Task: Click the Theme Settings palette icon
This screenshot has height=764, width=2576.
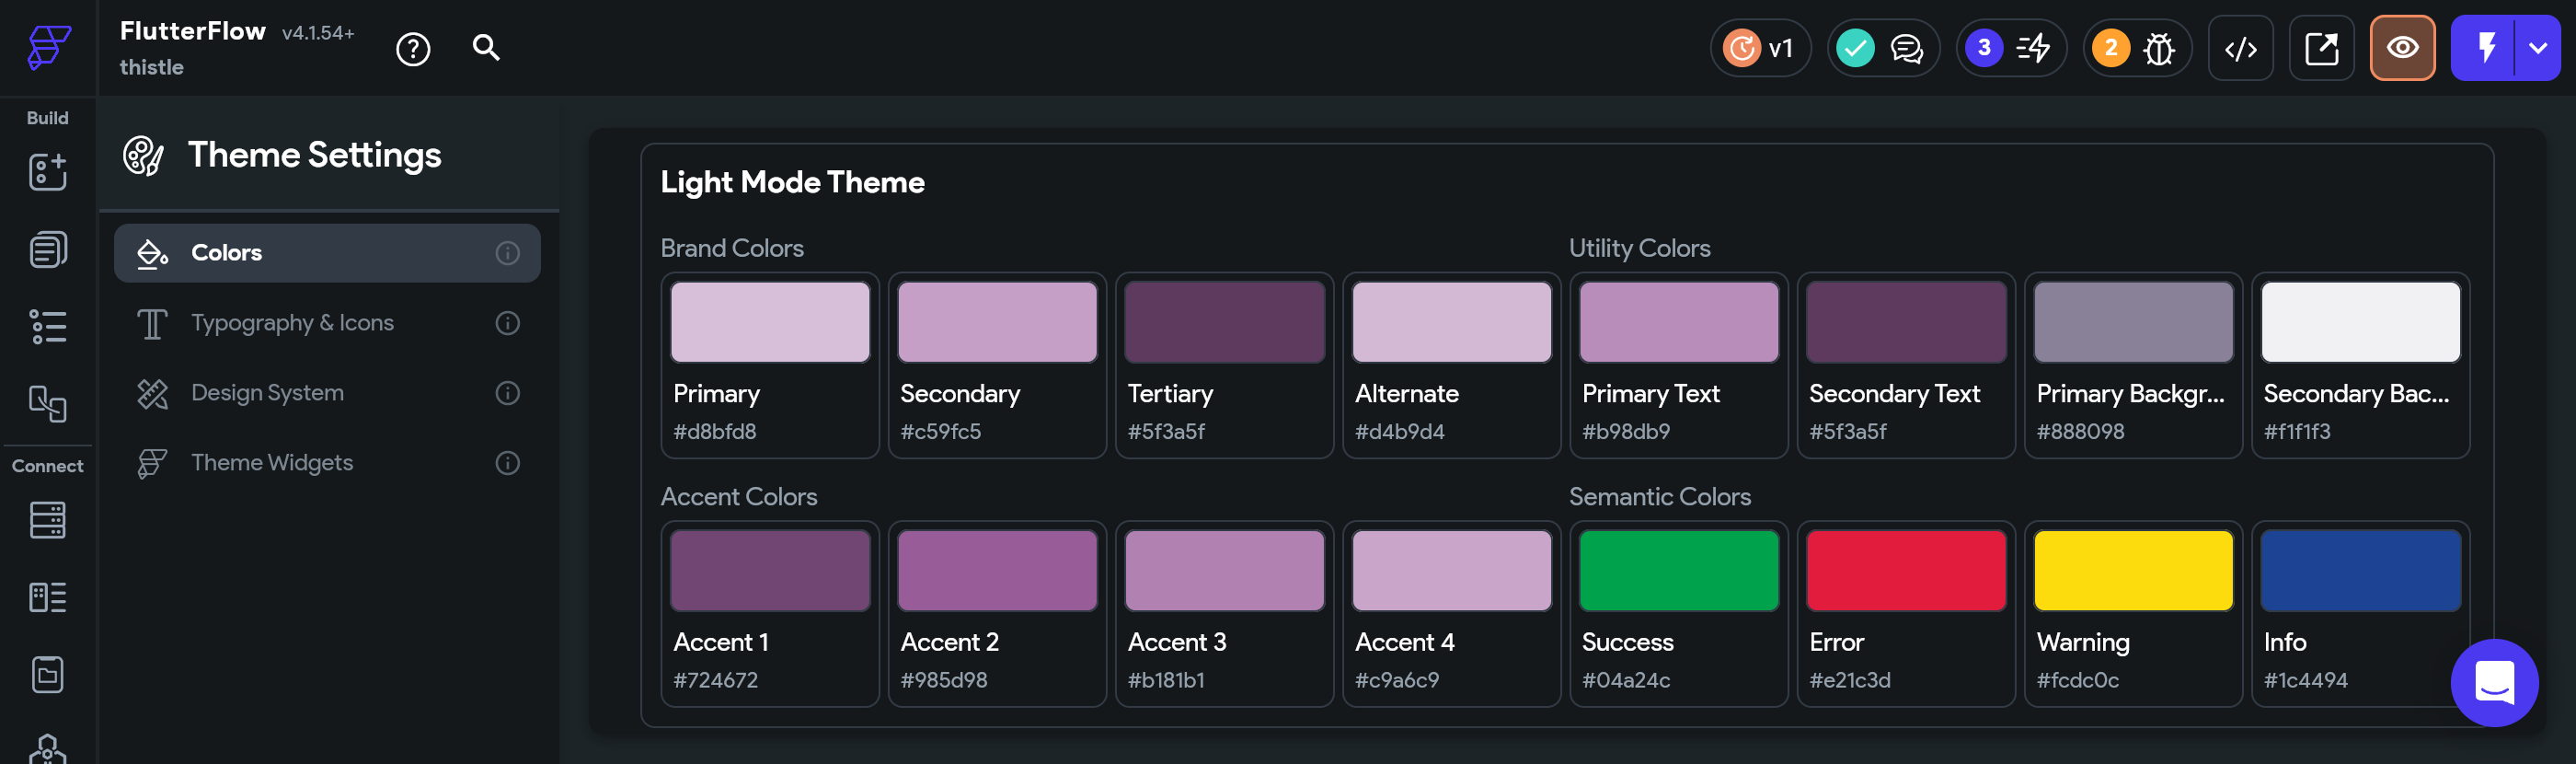Action: pyautogui.click(x=143, y=156)
